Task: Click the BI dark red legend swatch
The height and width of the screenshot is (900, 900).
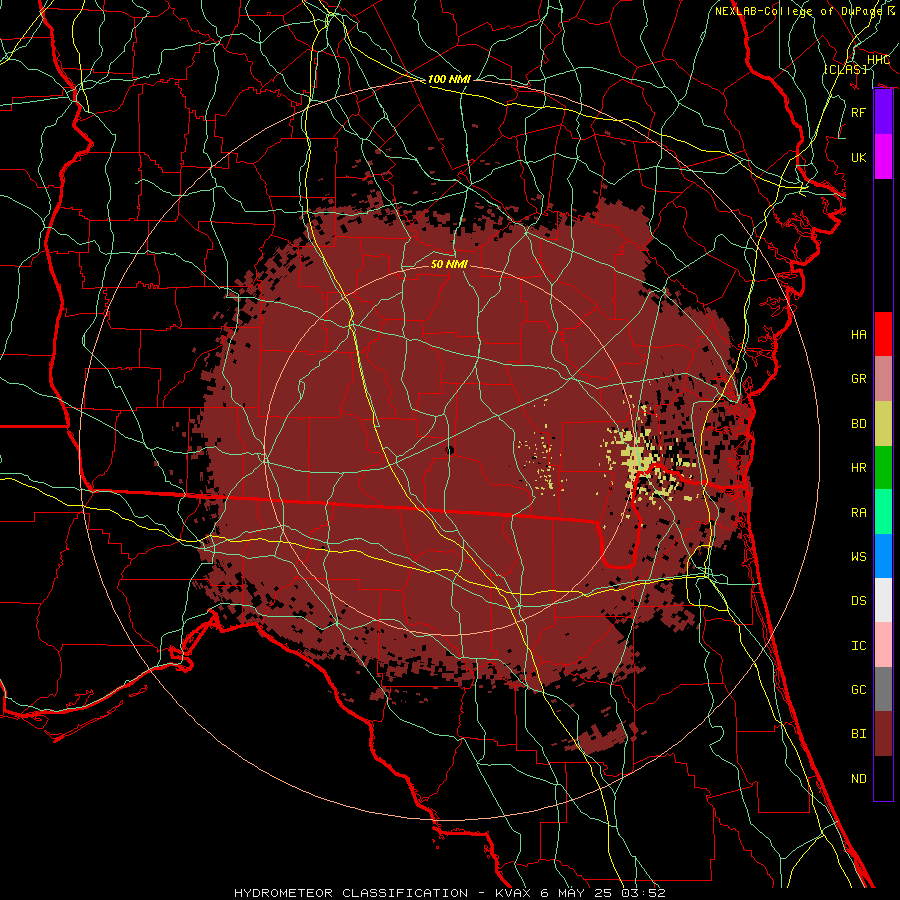Action: (883, 734)
